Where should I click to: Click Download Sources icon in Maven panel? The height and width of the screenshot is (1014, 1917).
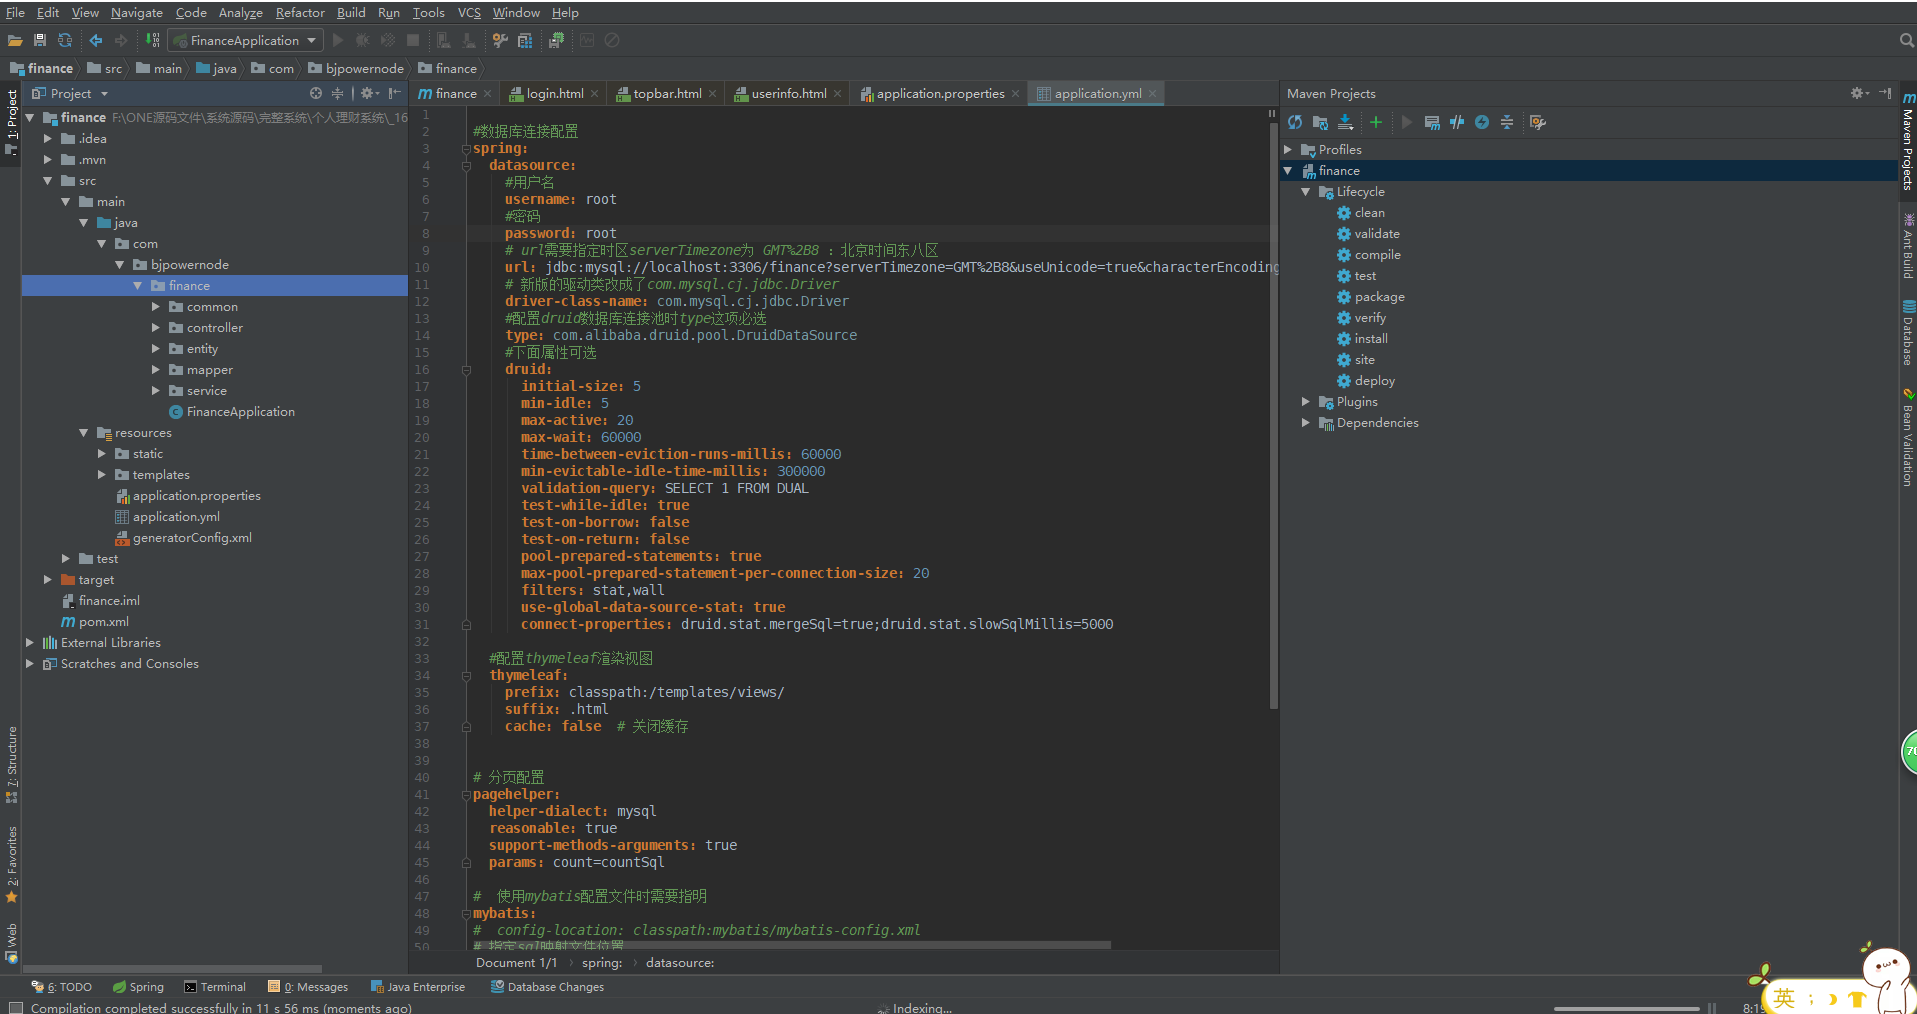(x=1346, y=122)
